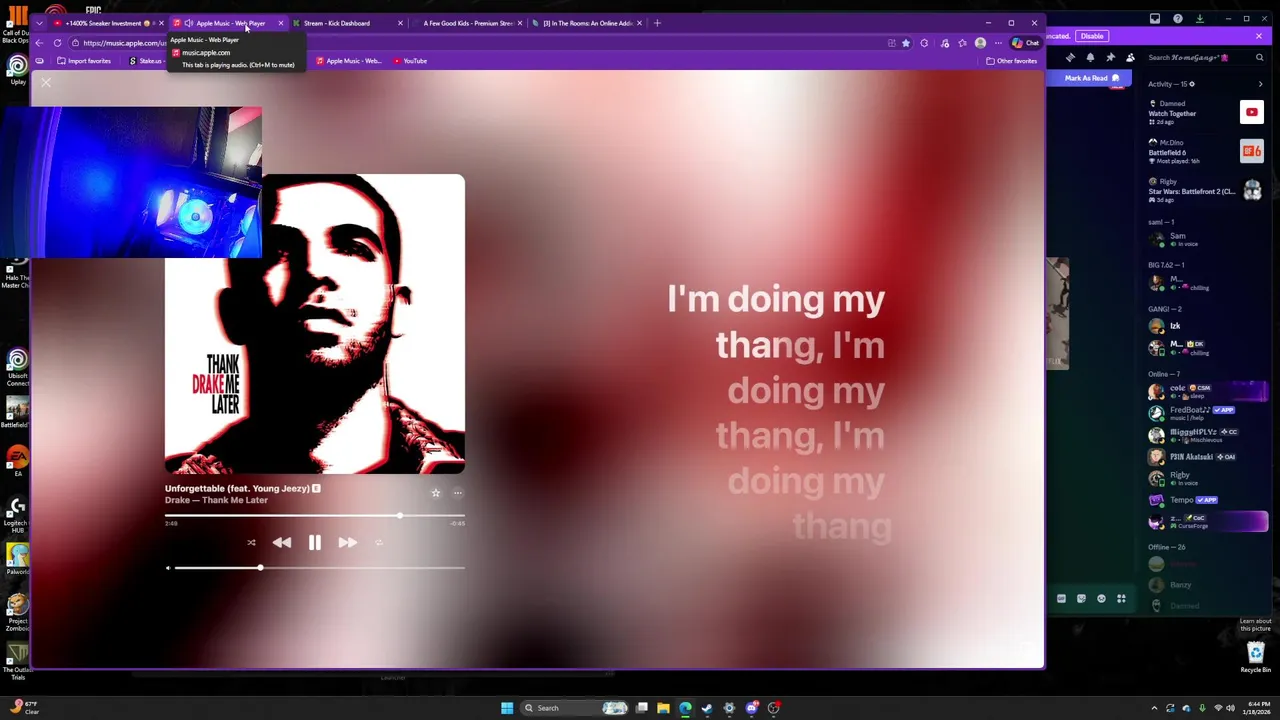
Task: Open File Explorer from the taskbar
Action: coord(663,708)
